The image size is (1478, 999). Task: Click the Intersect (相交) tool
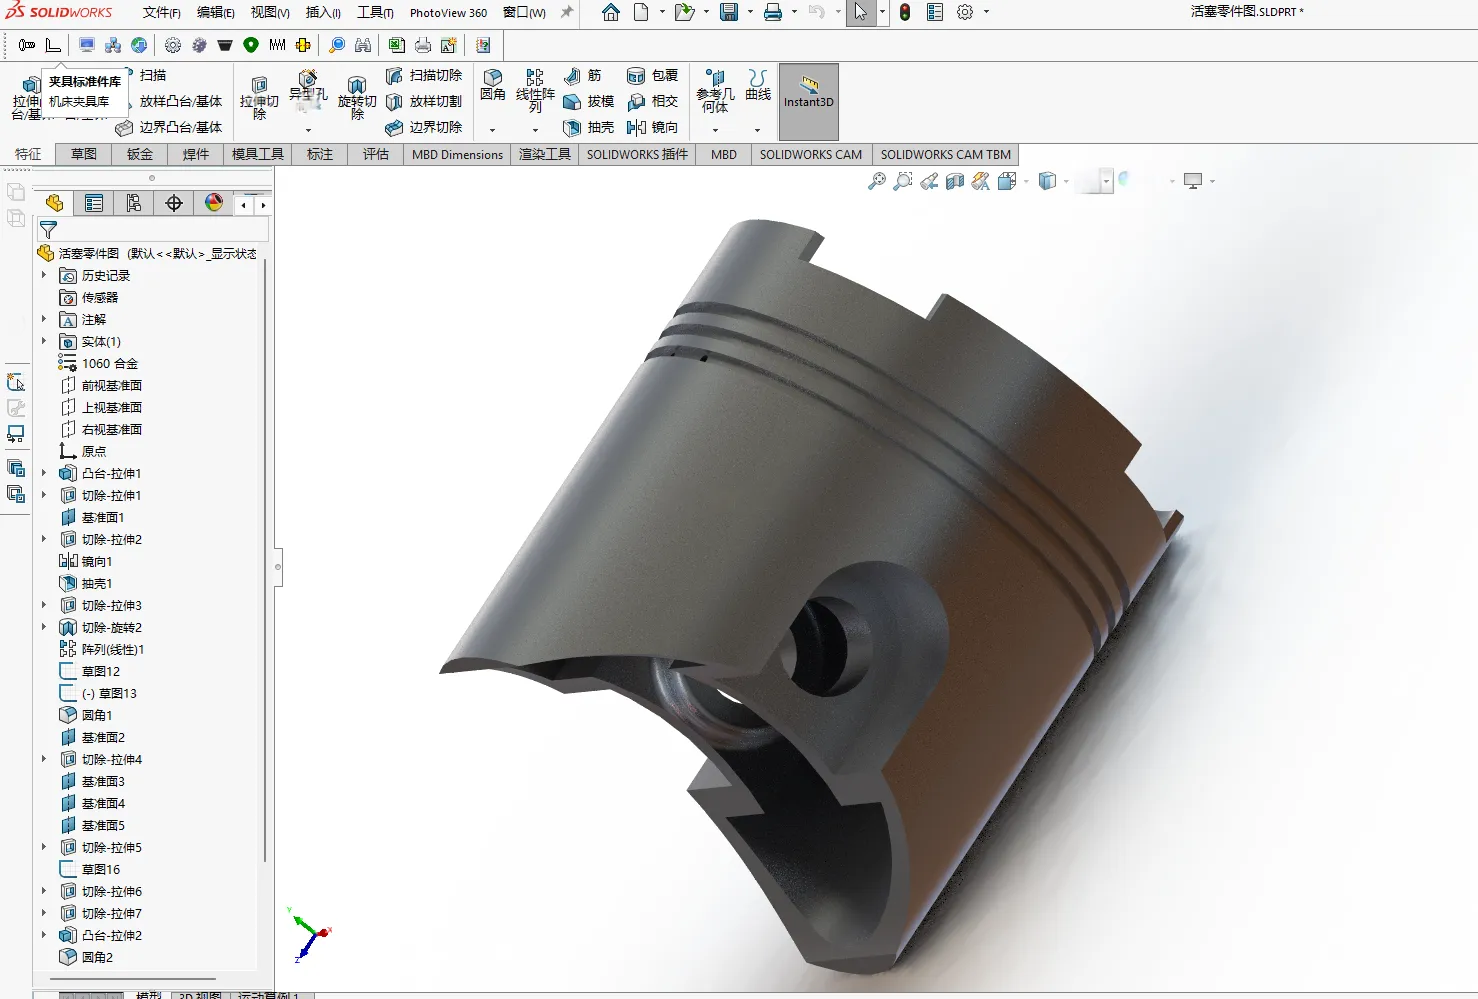click(652, 102)
